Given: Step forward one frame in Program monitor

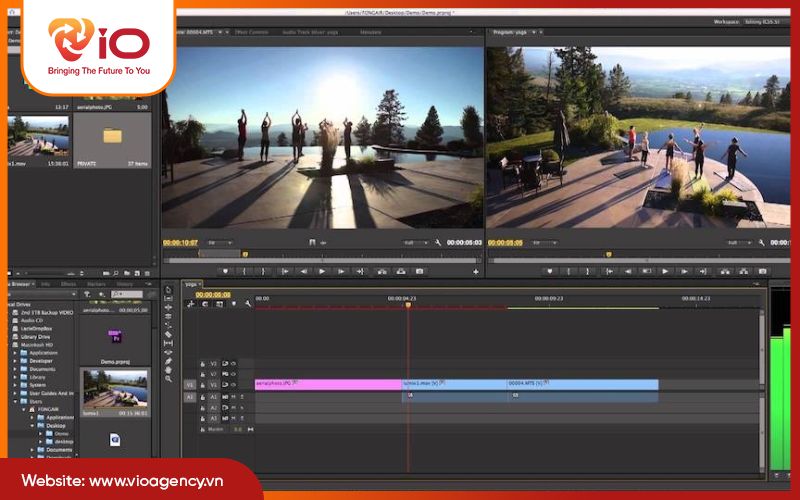Looking at the screenshot, I should 684,271.
